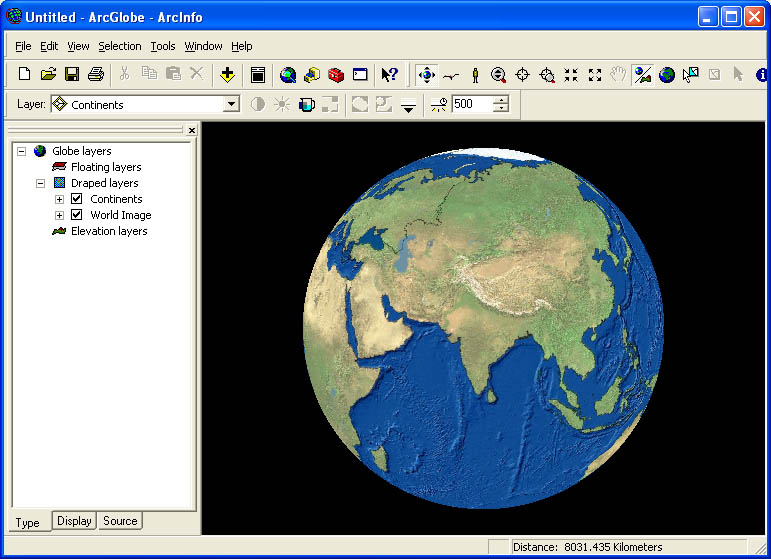This screenshot has height=559, width=771.
Task: Click the New document icon
Action: tap(25, 74)
